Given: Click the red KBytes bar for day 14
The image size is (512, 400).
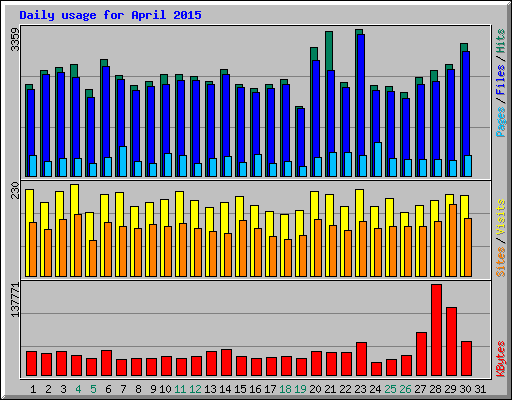Looking at the screenshot, I should (226, 363).
